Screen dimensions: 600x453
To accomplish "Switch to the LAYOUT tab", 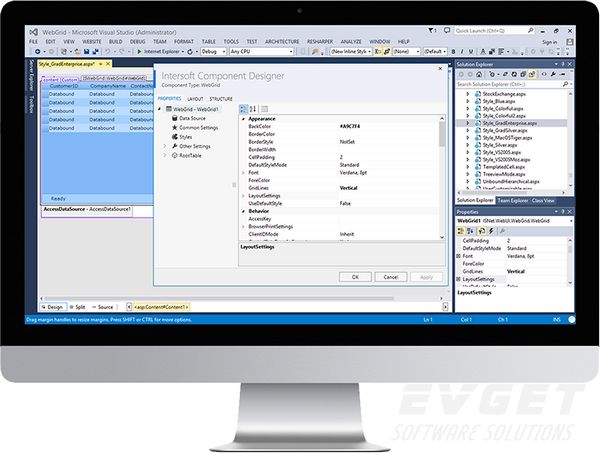I will (195, 99).
